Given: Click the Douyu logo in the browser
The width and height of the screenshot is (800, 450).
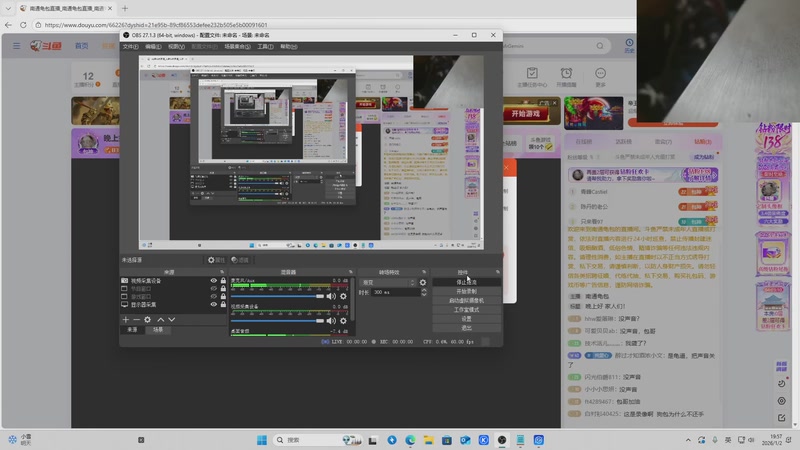Looking at the screenshot, I should (x=45, y=46).
